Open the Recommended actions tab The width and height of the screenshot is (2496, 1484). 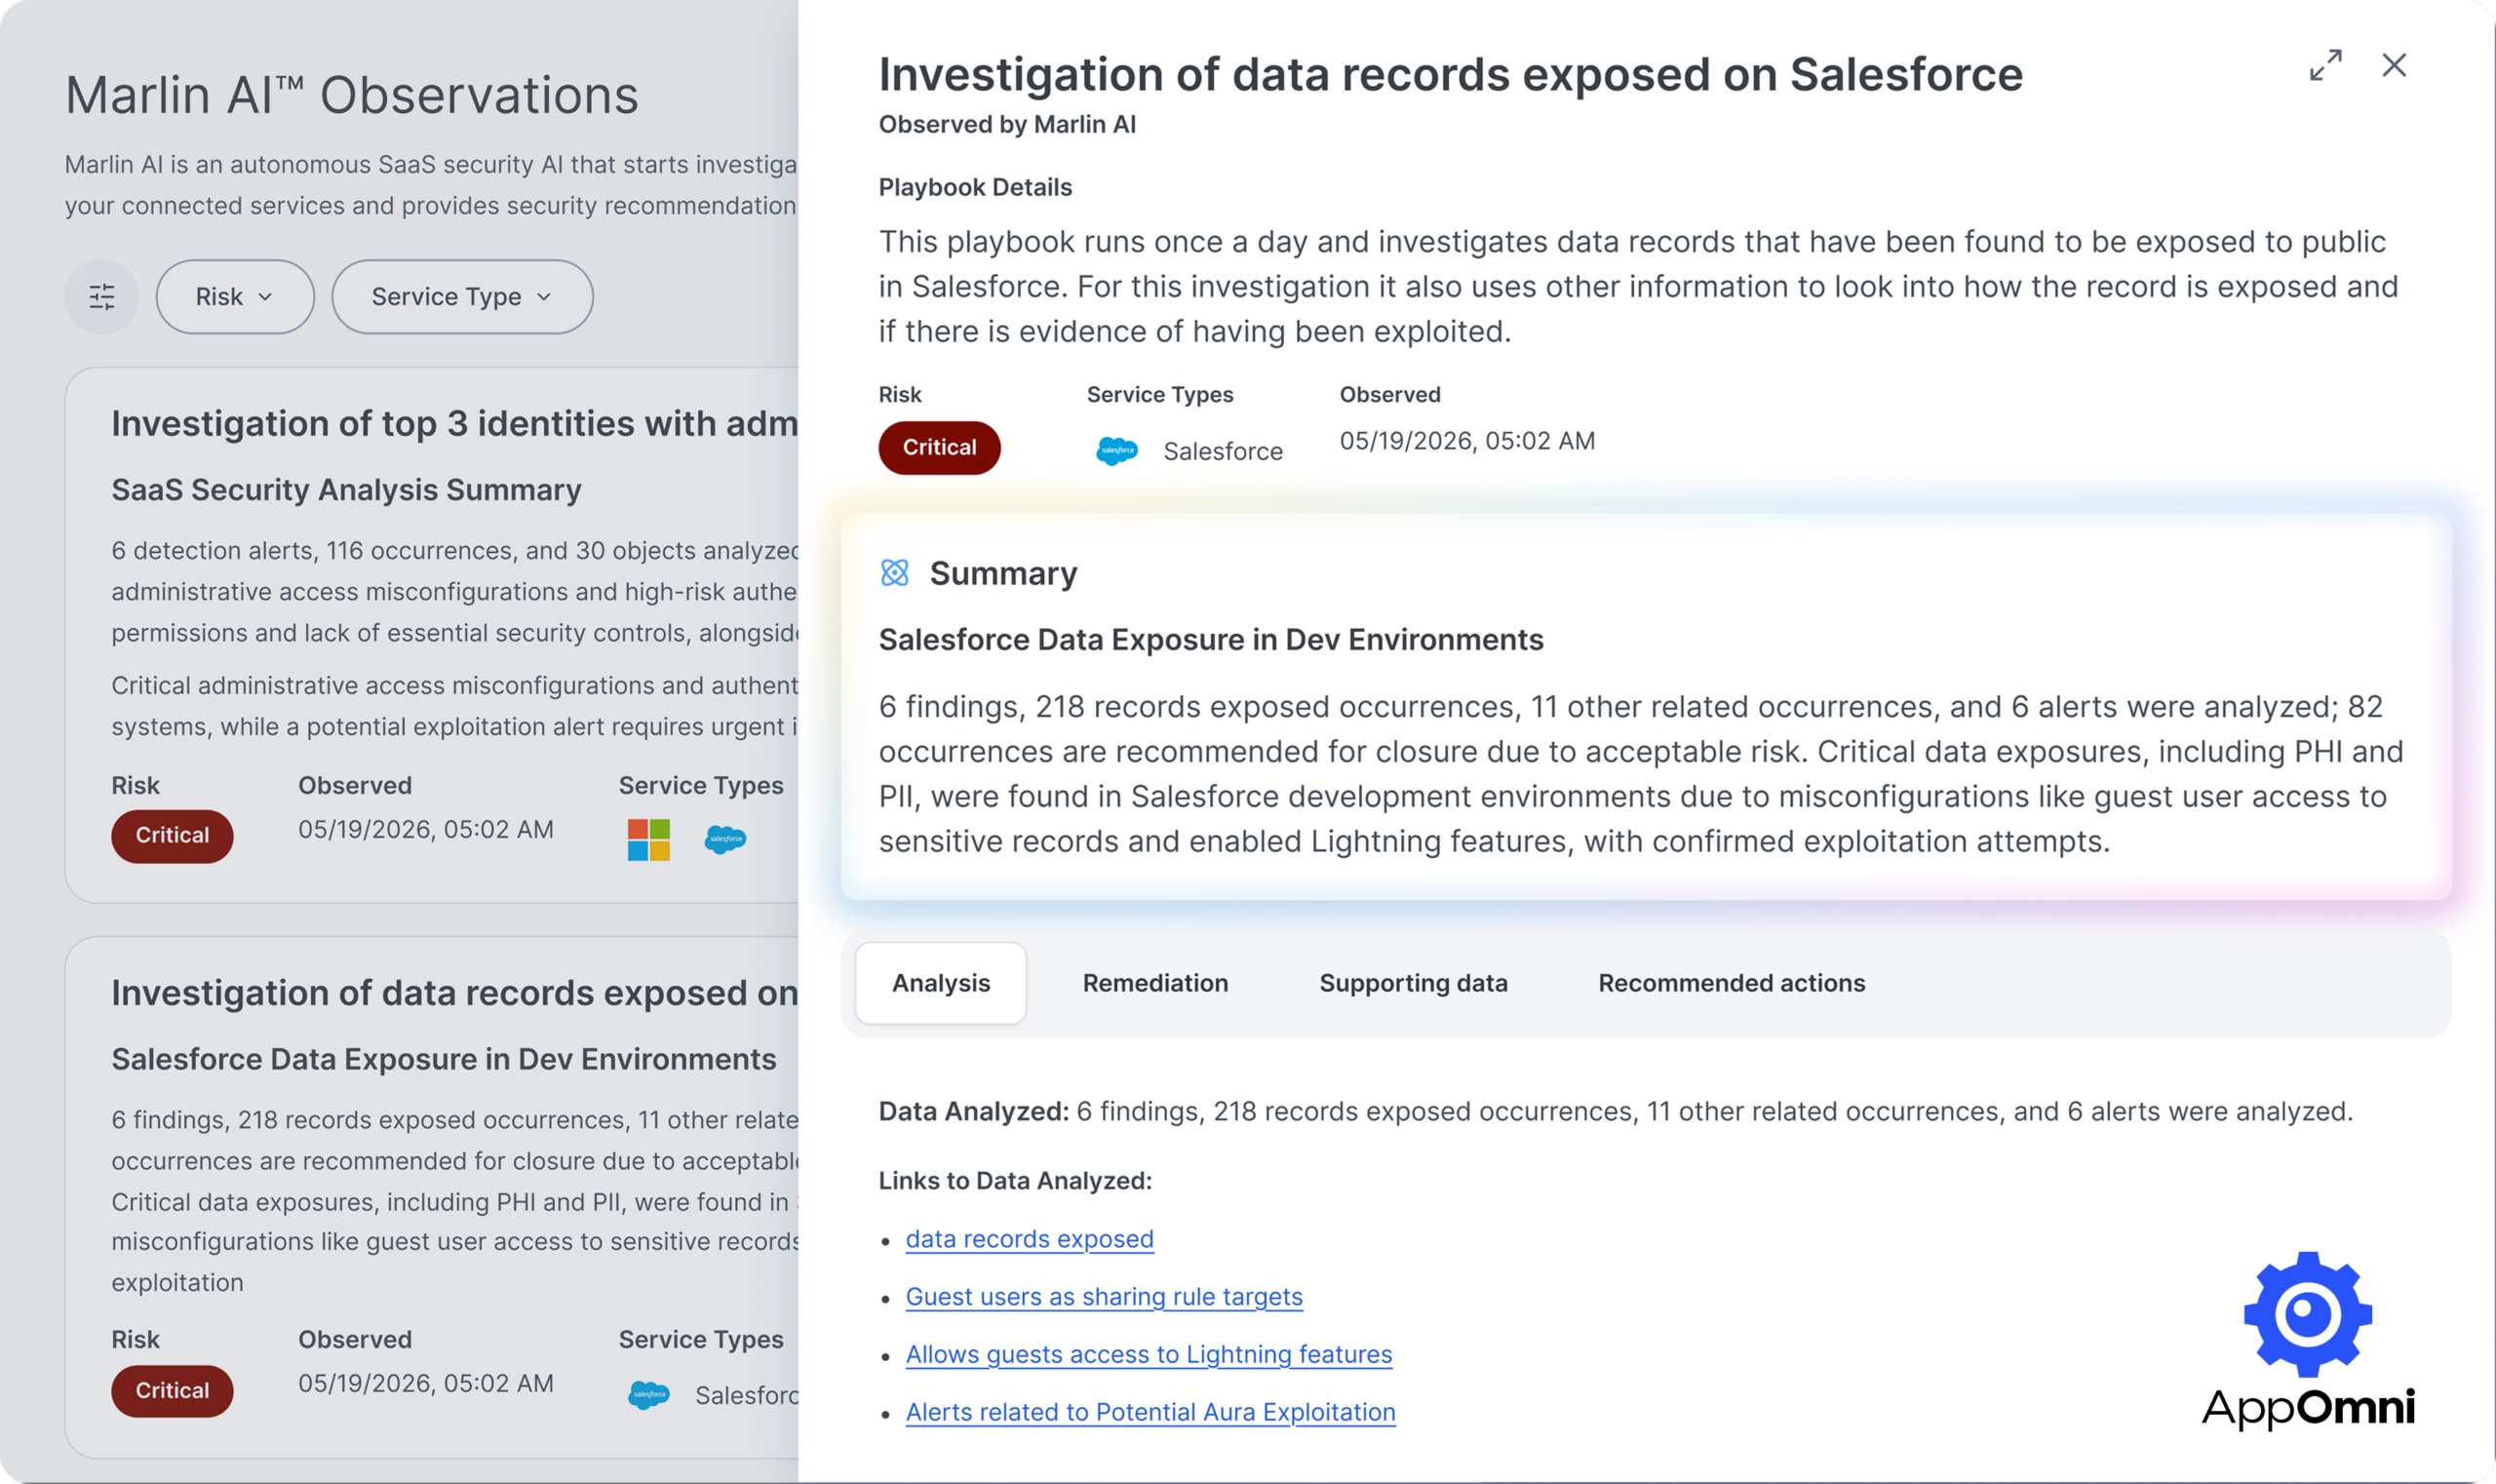[1731, 983]
